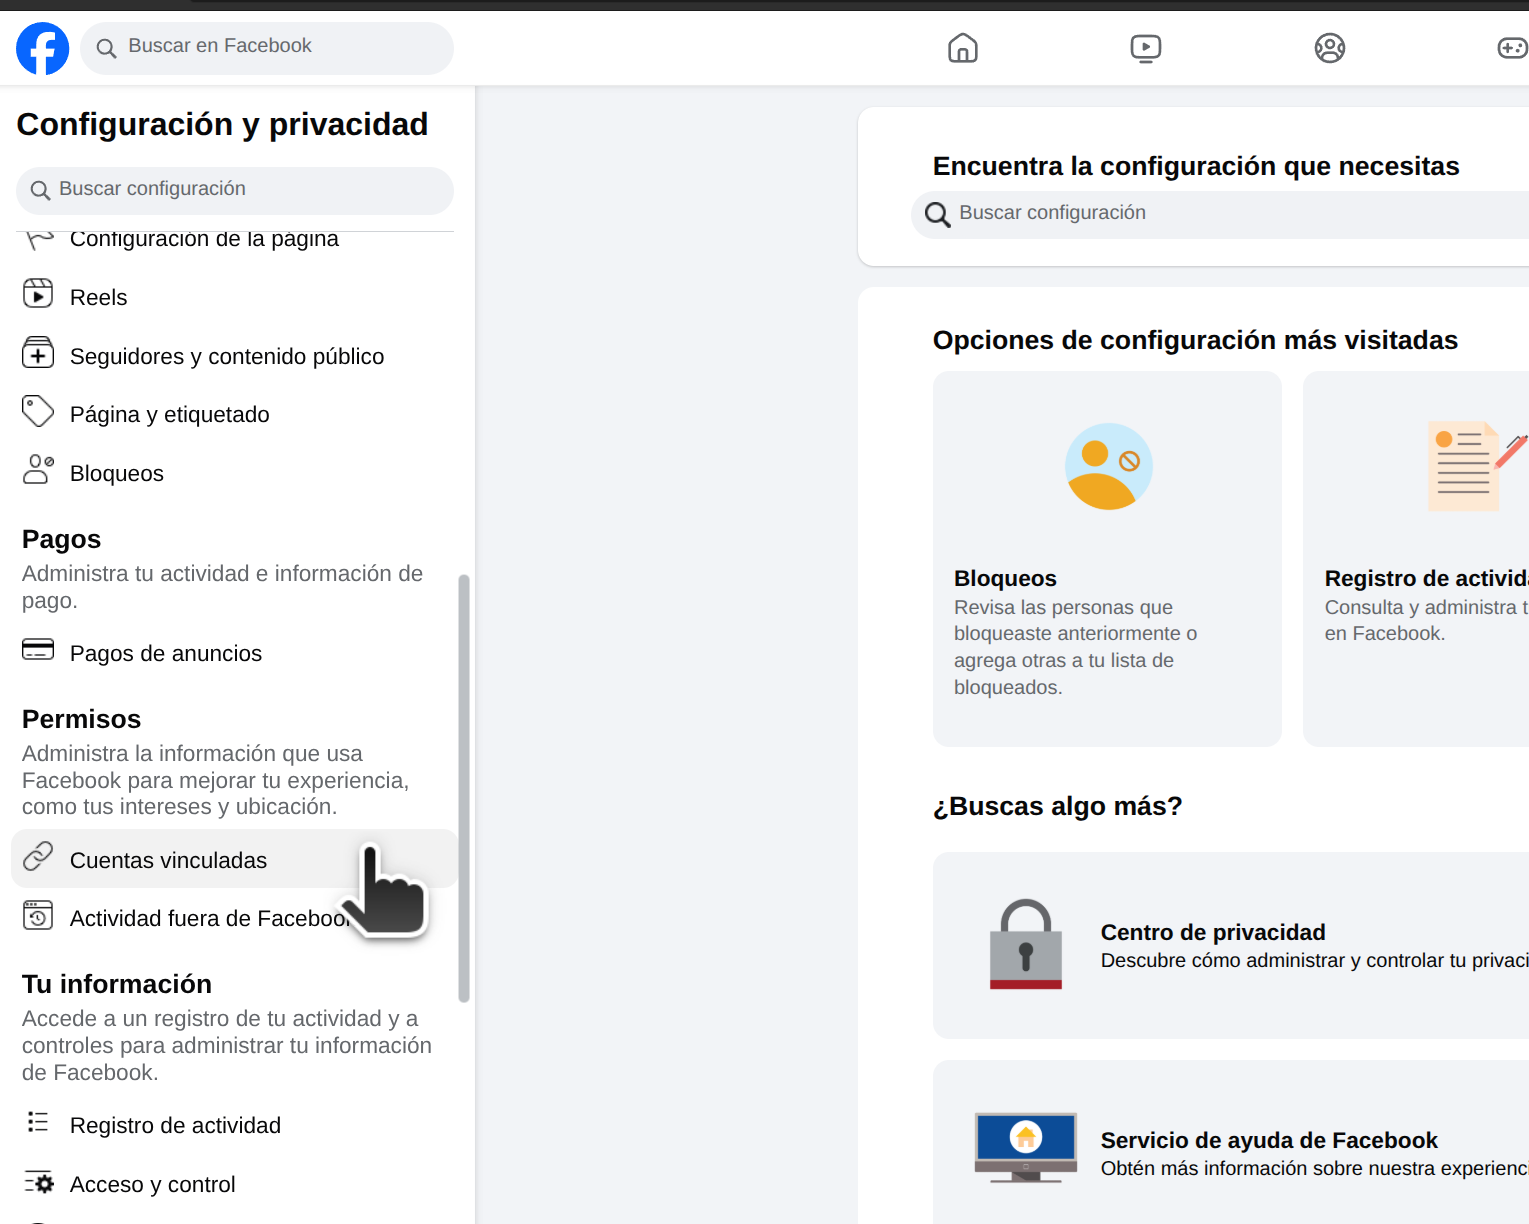
Task: Open Centro de privacidad
Action: point(1231,945)
